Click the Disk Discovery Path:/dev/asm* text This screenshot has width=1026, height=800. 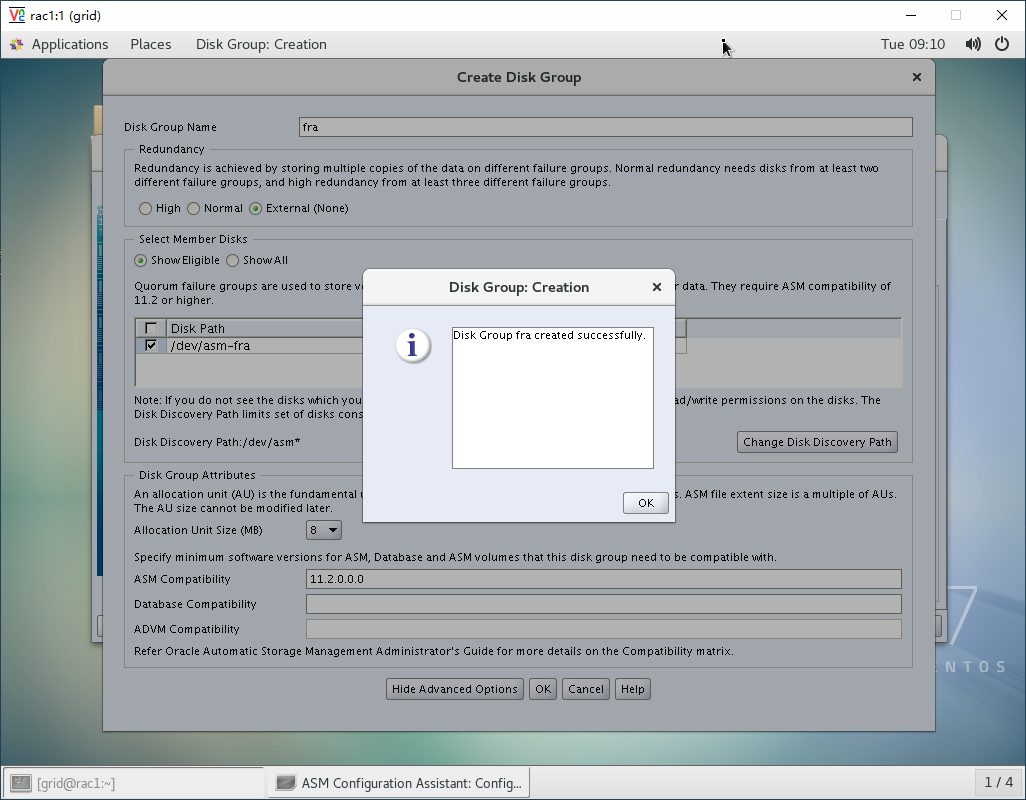217,442
